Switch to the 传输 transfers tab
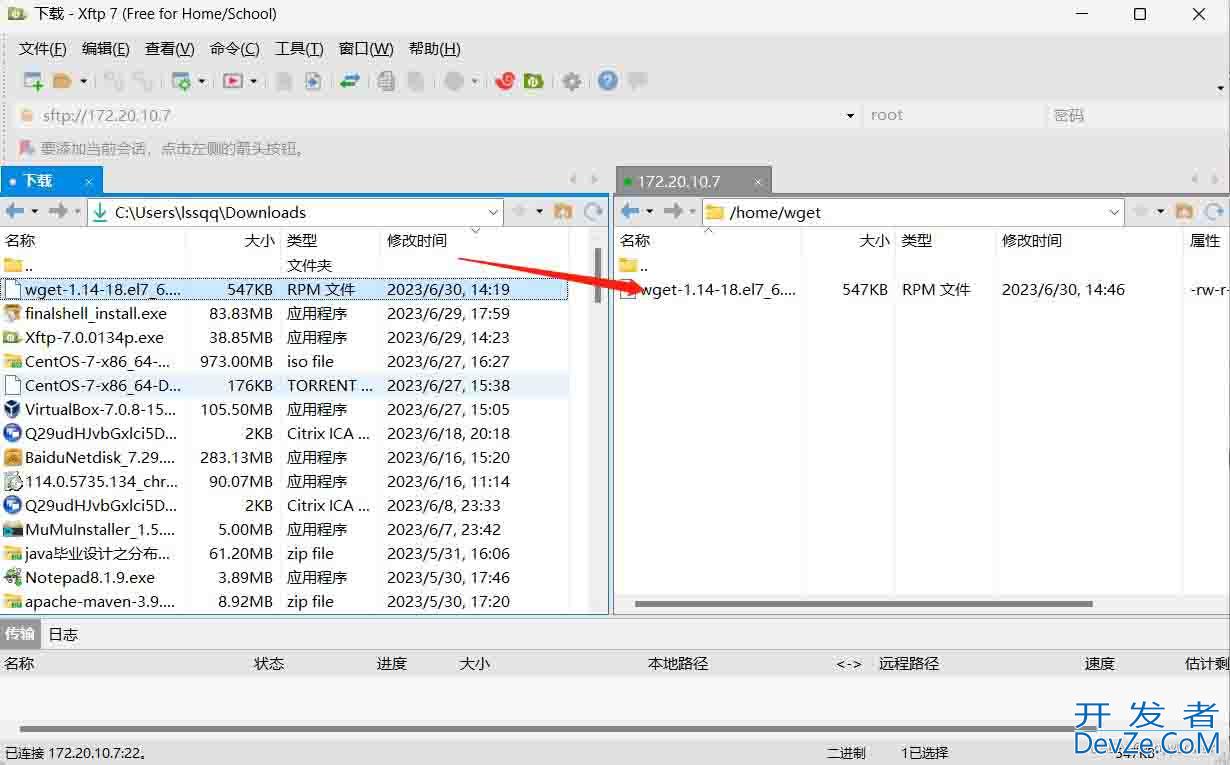 point(20,634)
